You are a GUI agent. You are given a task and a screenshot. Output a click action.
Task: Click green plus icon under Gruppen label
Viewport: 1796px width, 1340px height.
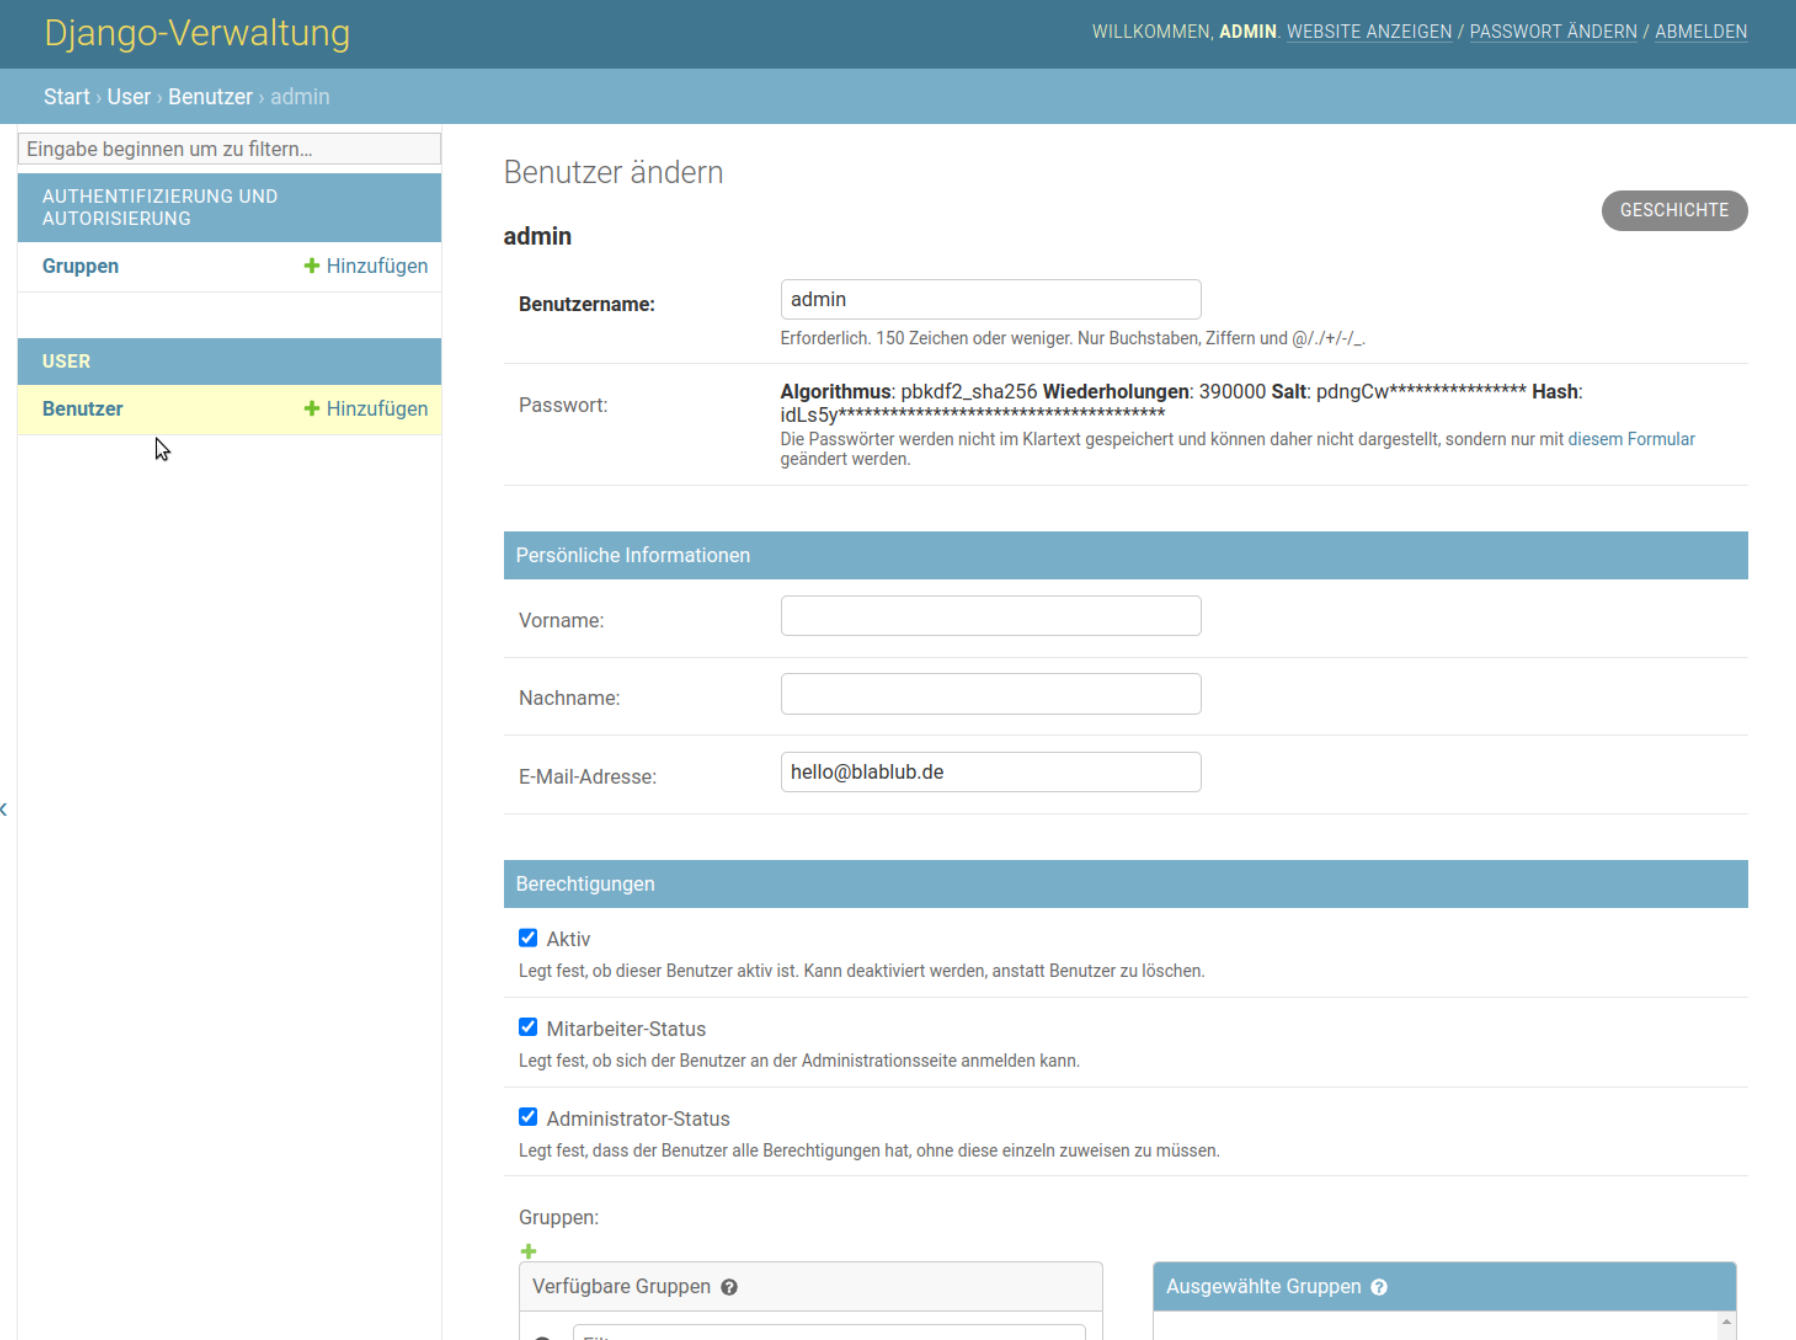[x=529, y=1251]
